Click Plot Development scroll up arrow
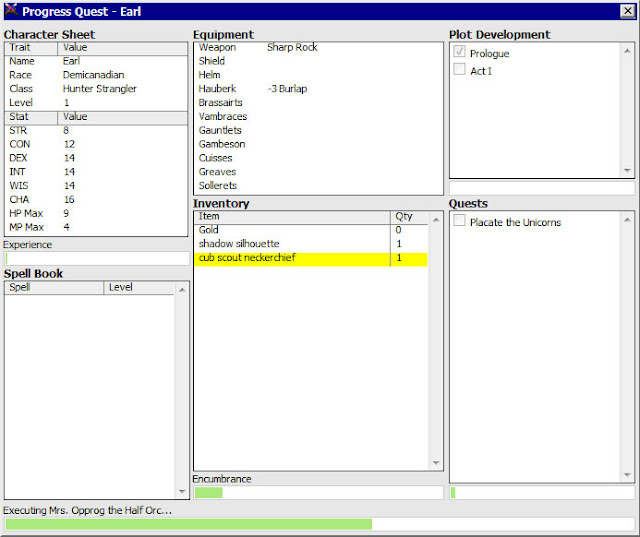 pyautogui.click(x=627, y=51)
